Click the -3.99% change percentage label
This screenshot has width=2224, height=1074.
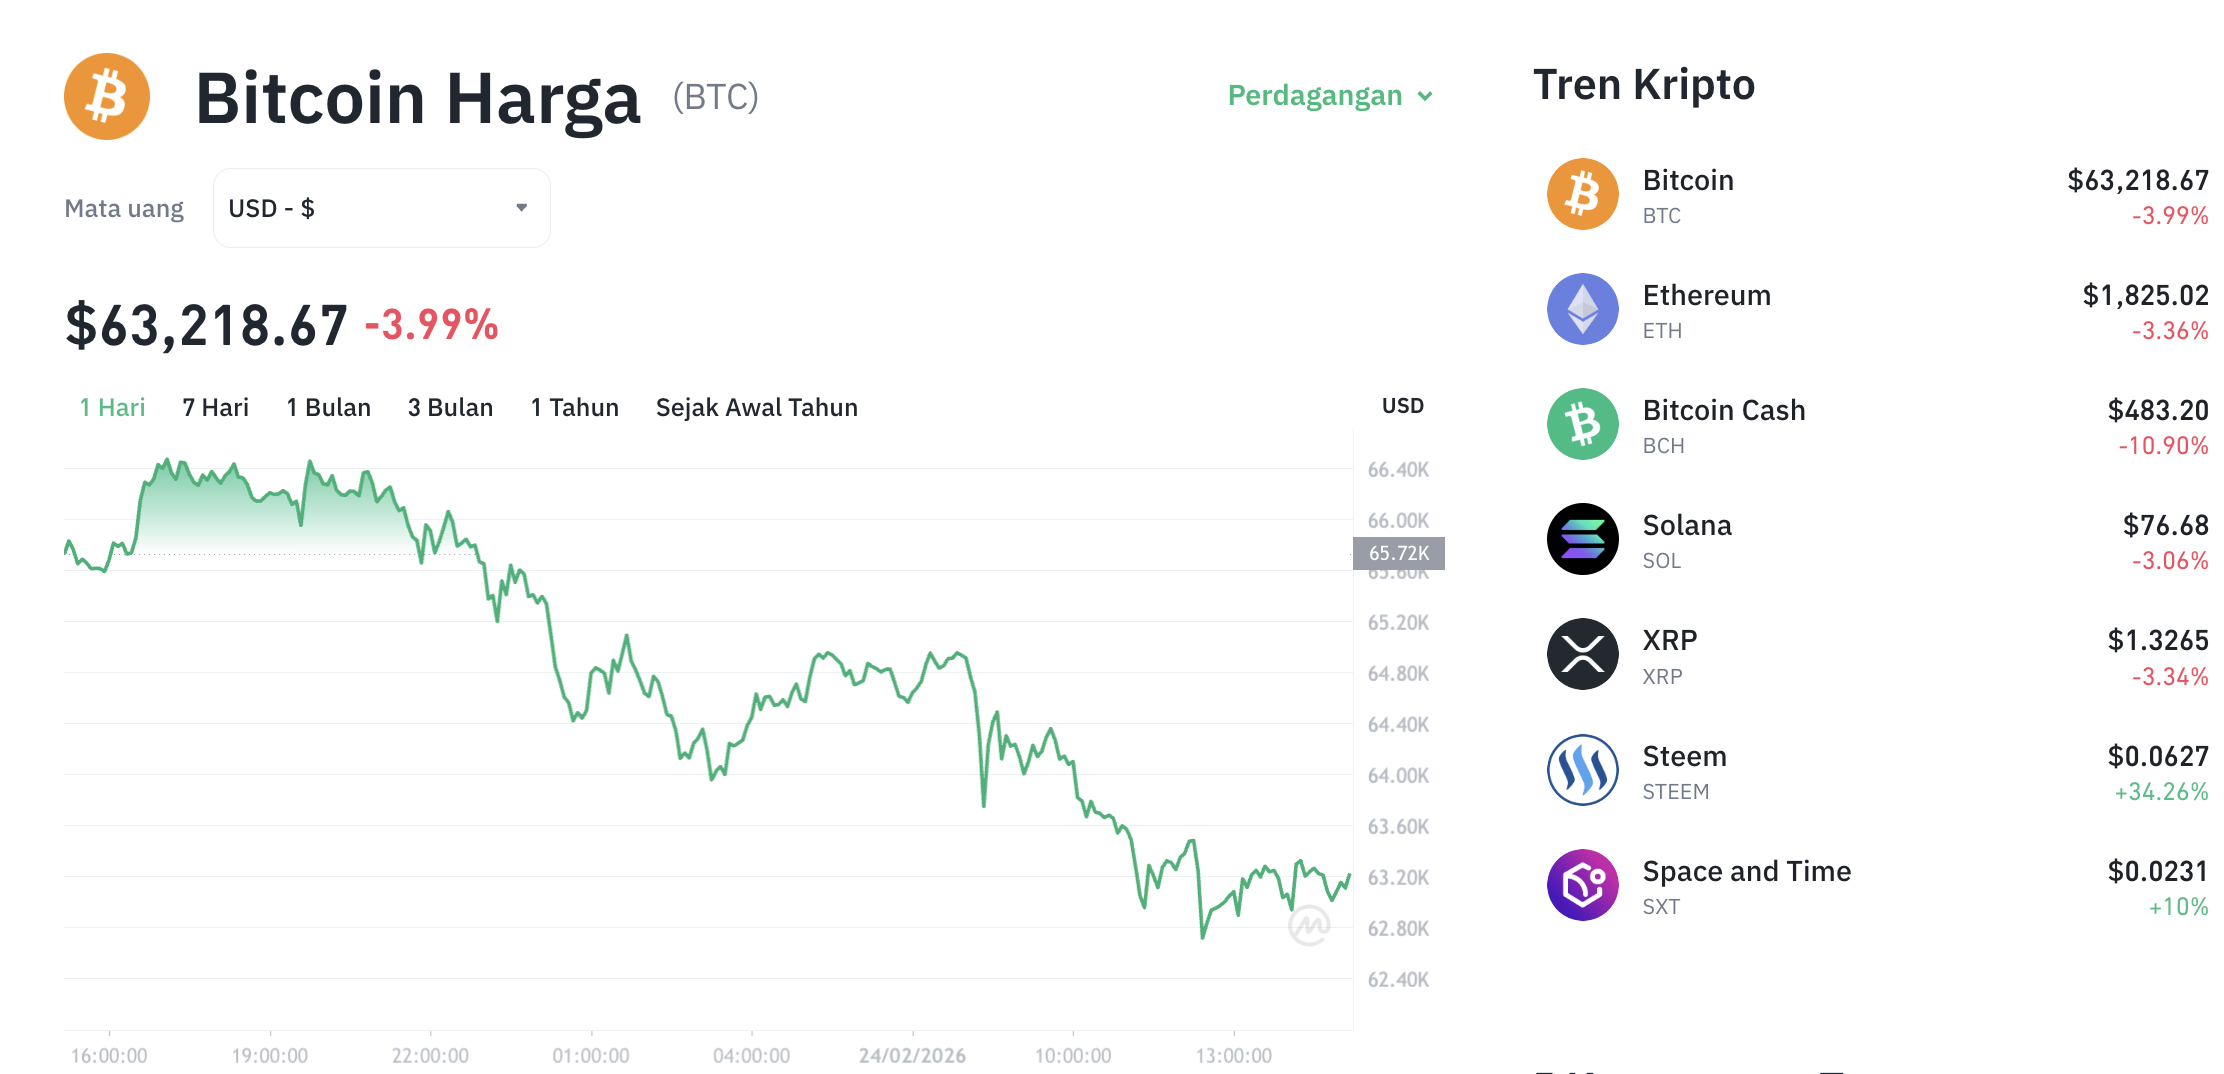432,324
